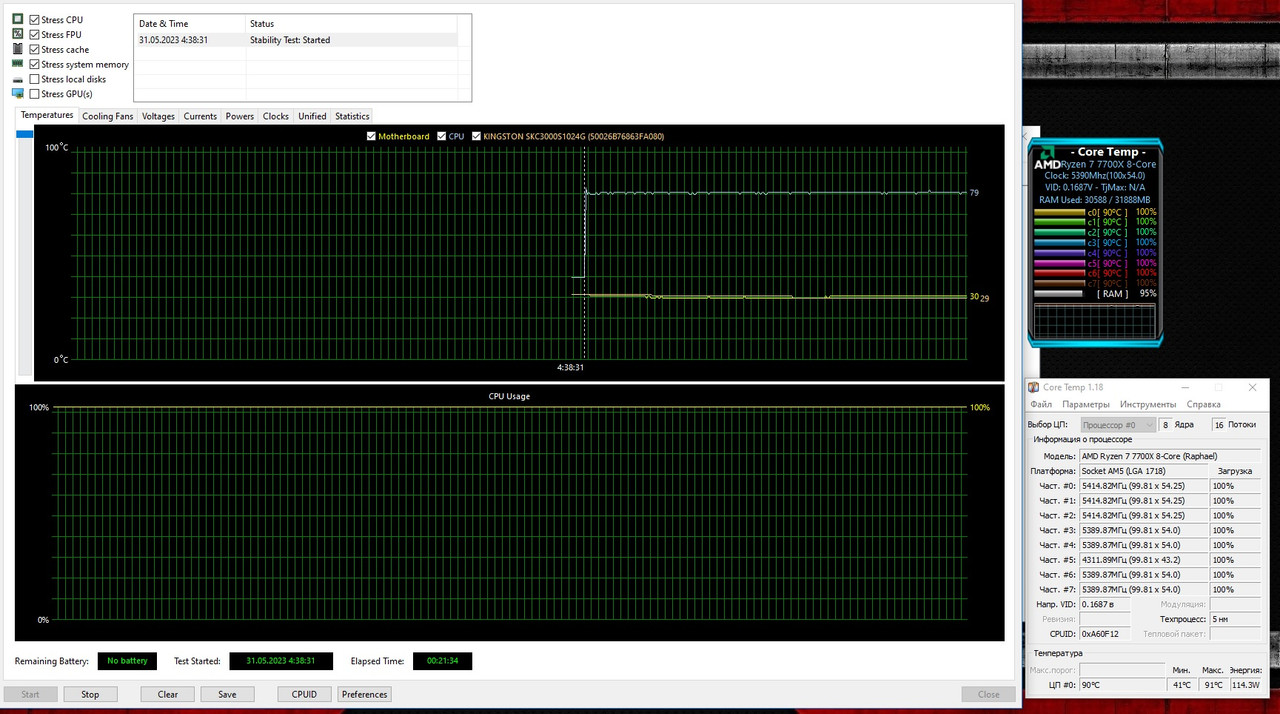
Task: Click the disabled Start button
Action: click(30, 694)
